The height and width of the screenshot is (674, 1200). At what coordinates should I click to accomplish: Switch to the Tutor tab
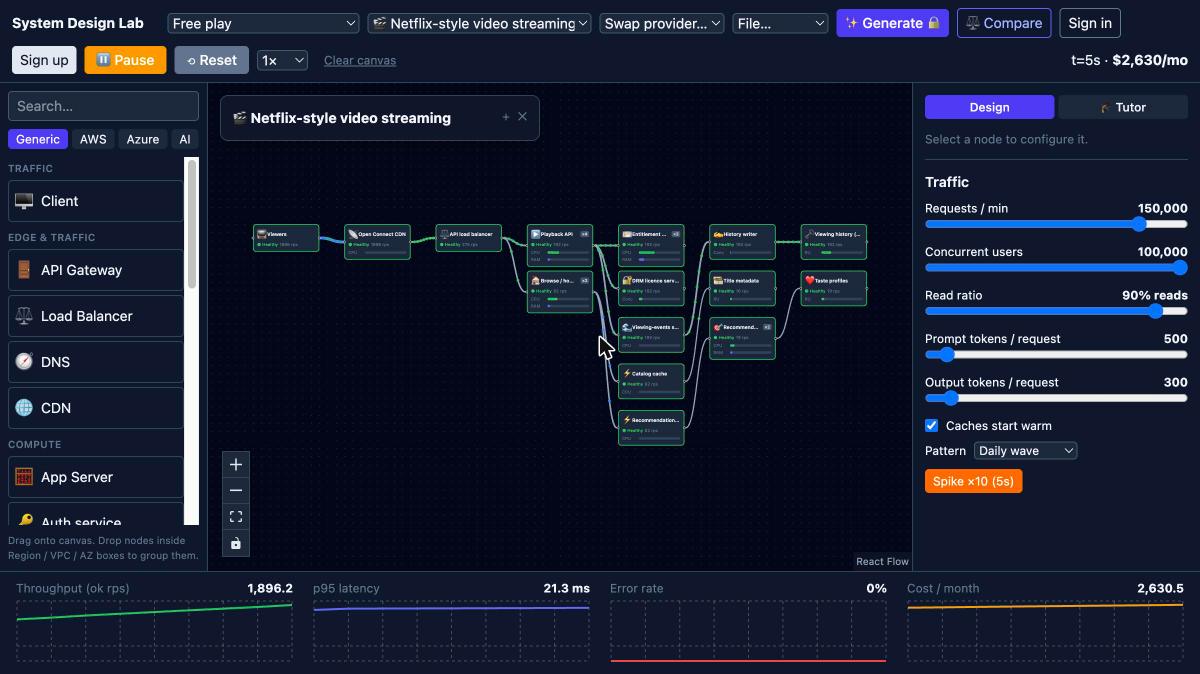click(x=1123, y=107)
